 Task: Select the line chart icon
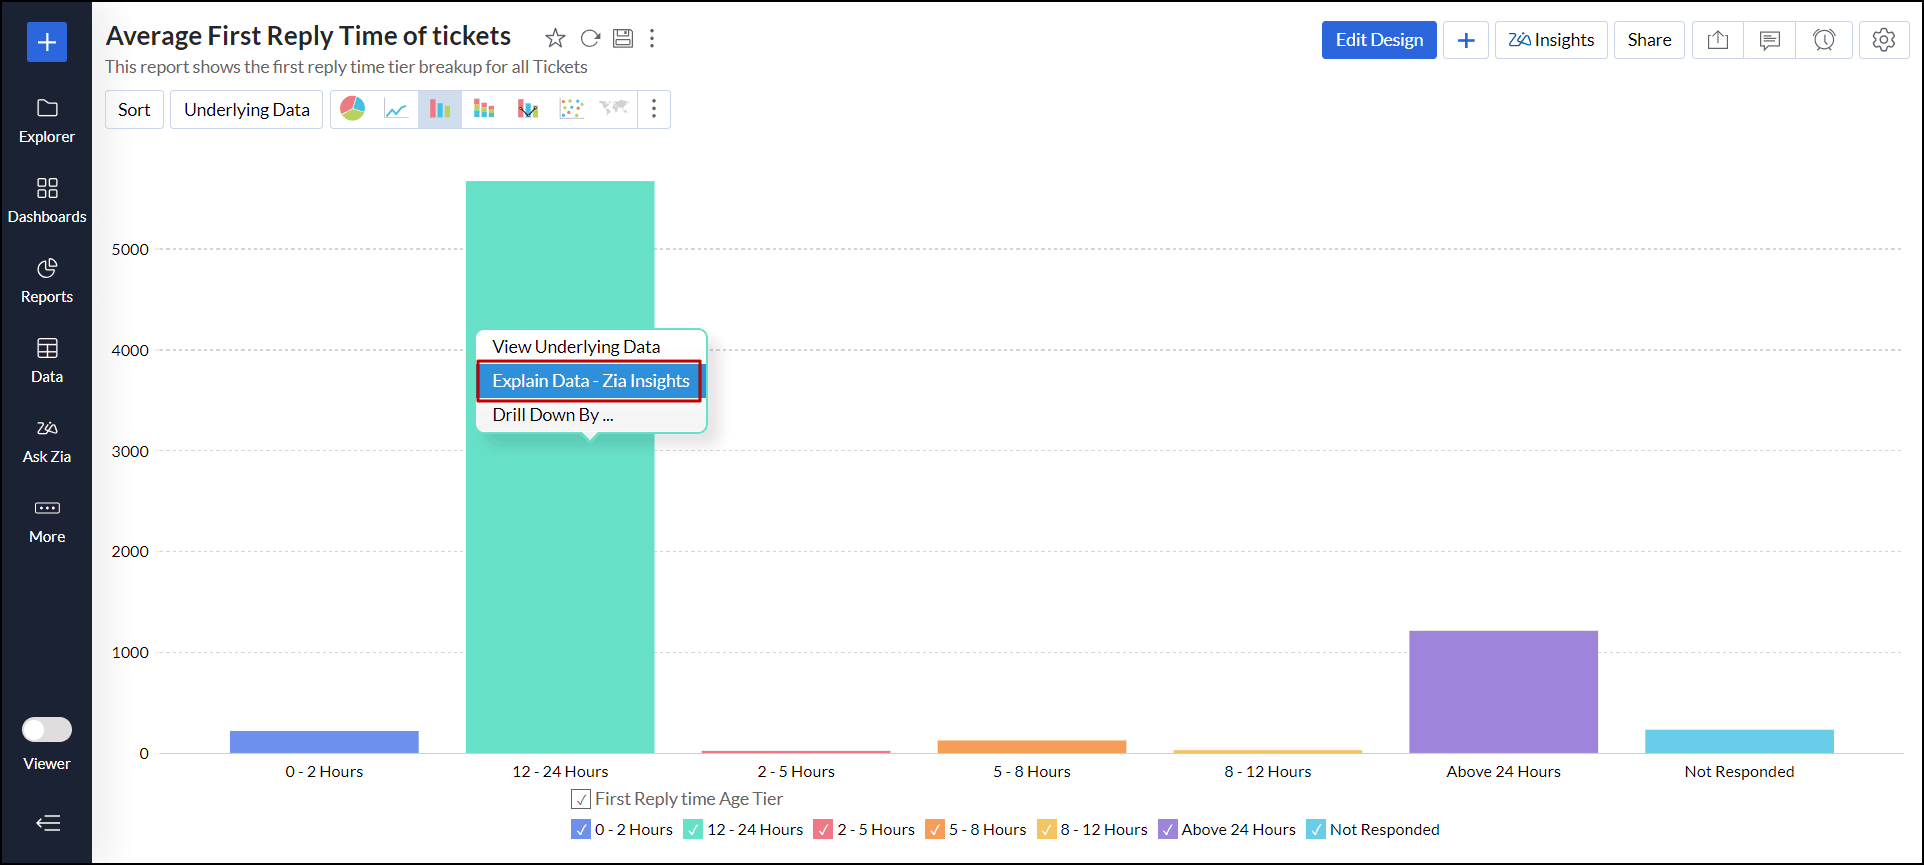[396, 109]
